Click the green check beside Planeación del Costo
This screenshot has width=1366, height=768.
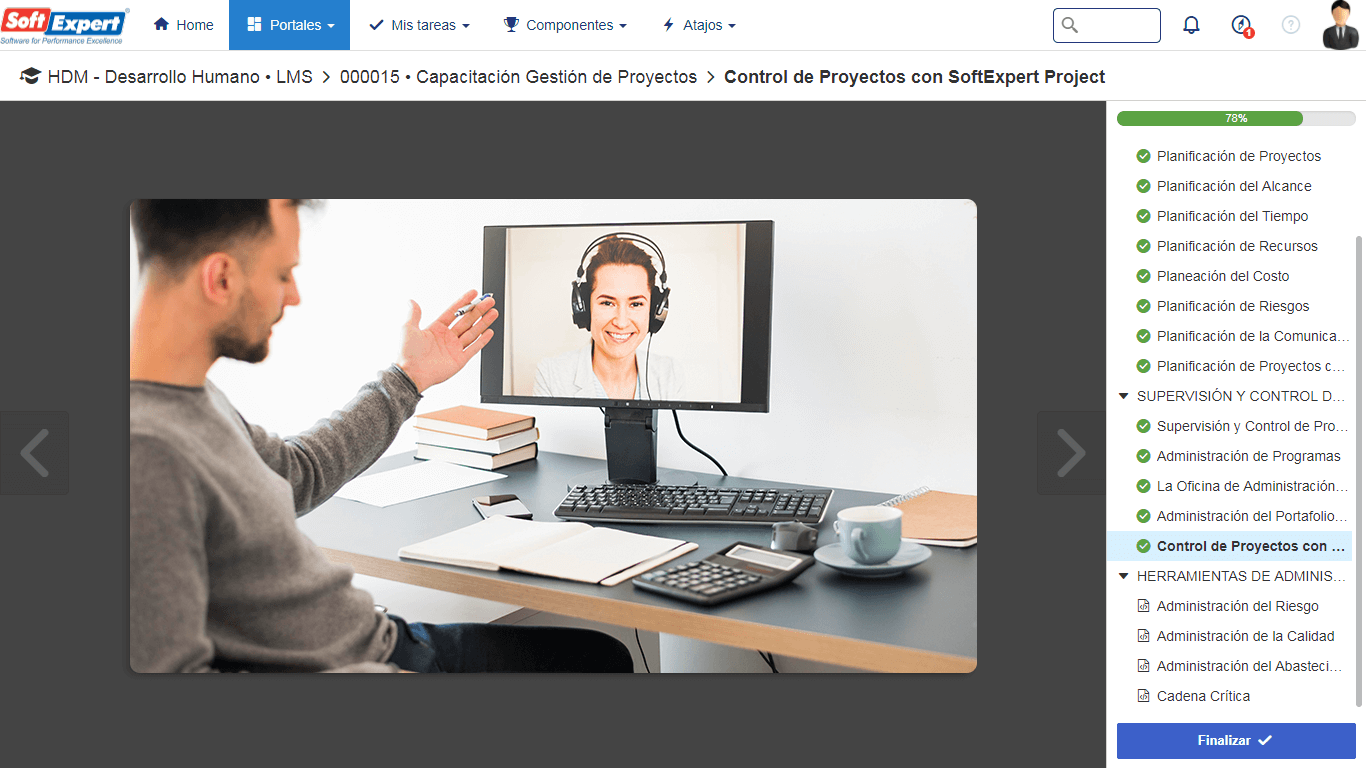pyautogui.click(x=1144, y=276)
